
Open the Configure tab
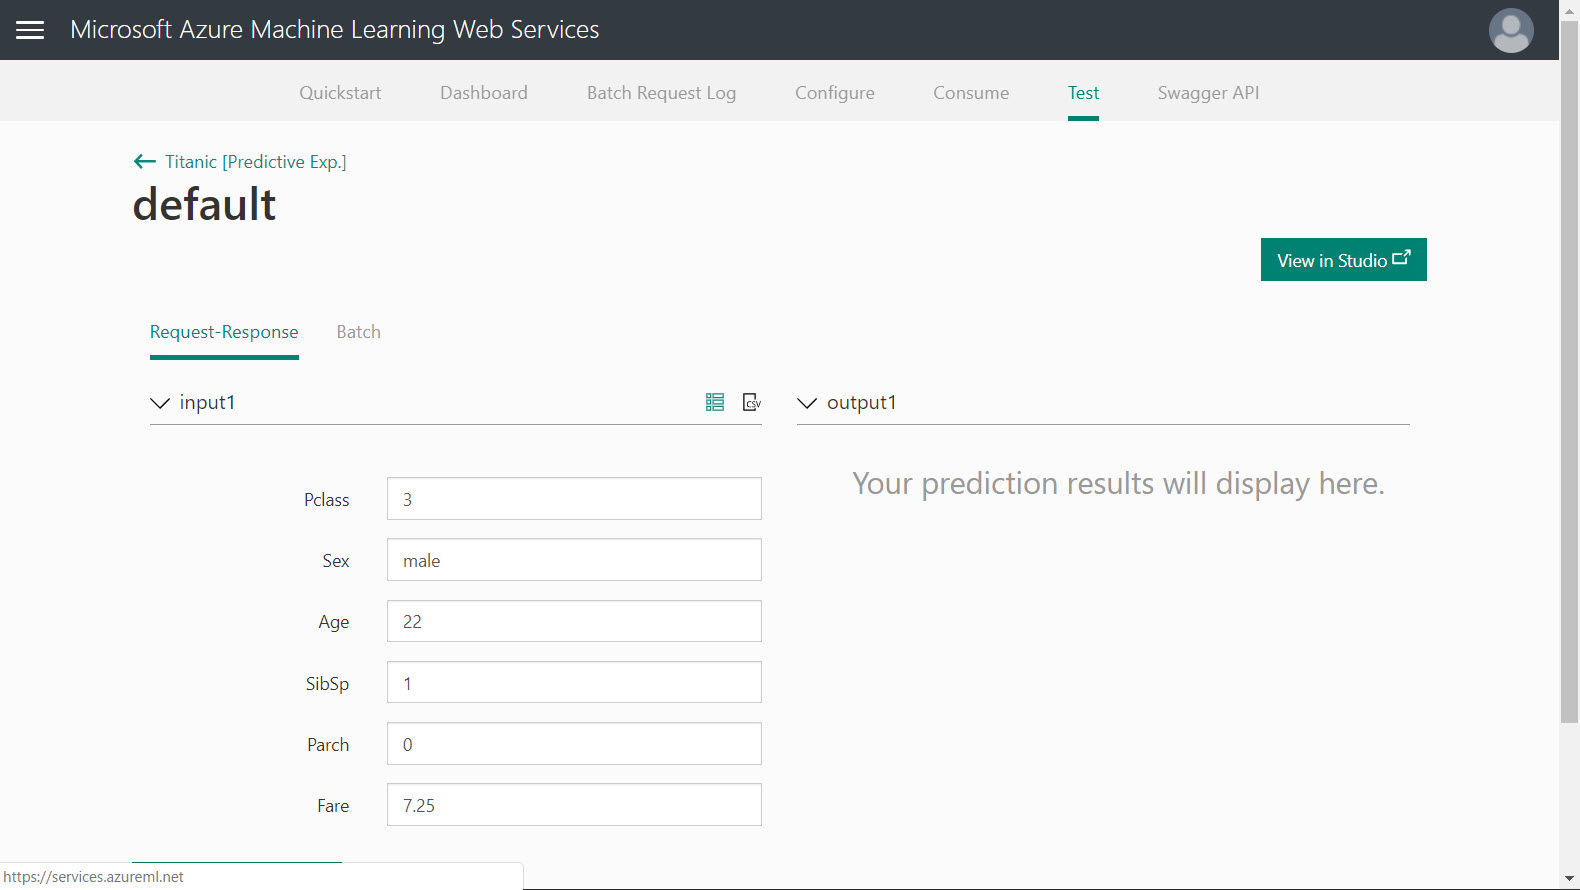point(835,93)
